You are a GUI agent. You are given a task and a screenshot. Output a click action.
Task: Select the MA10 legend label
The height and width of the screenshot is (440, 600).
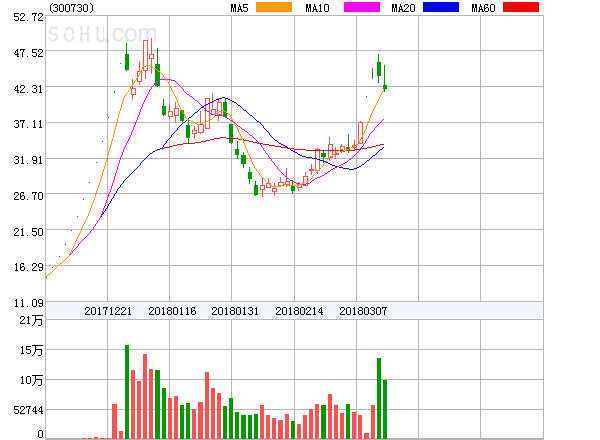pyautogui.click(x=317, y=8)
